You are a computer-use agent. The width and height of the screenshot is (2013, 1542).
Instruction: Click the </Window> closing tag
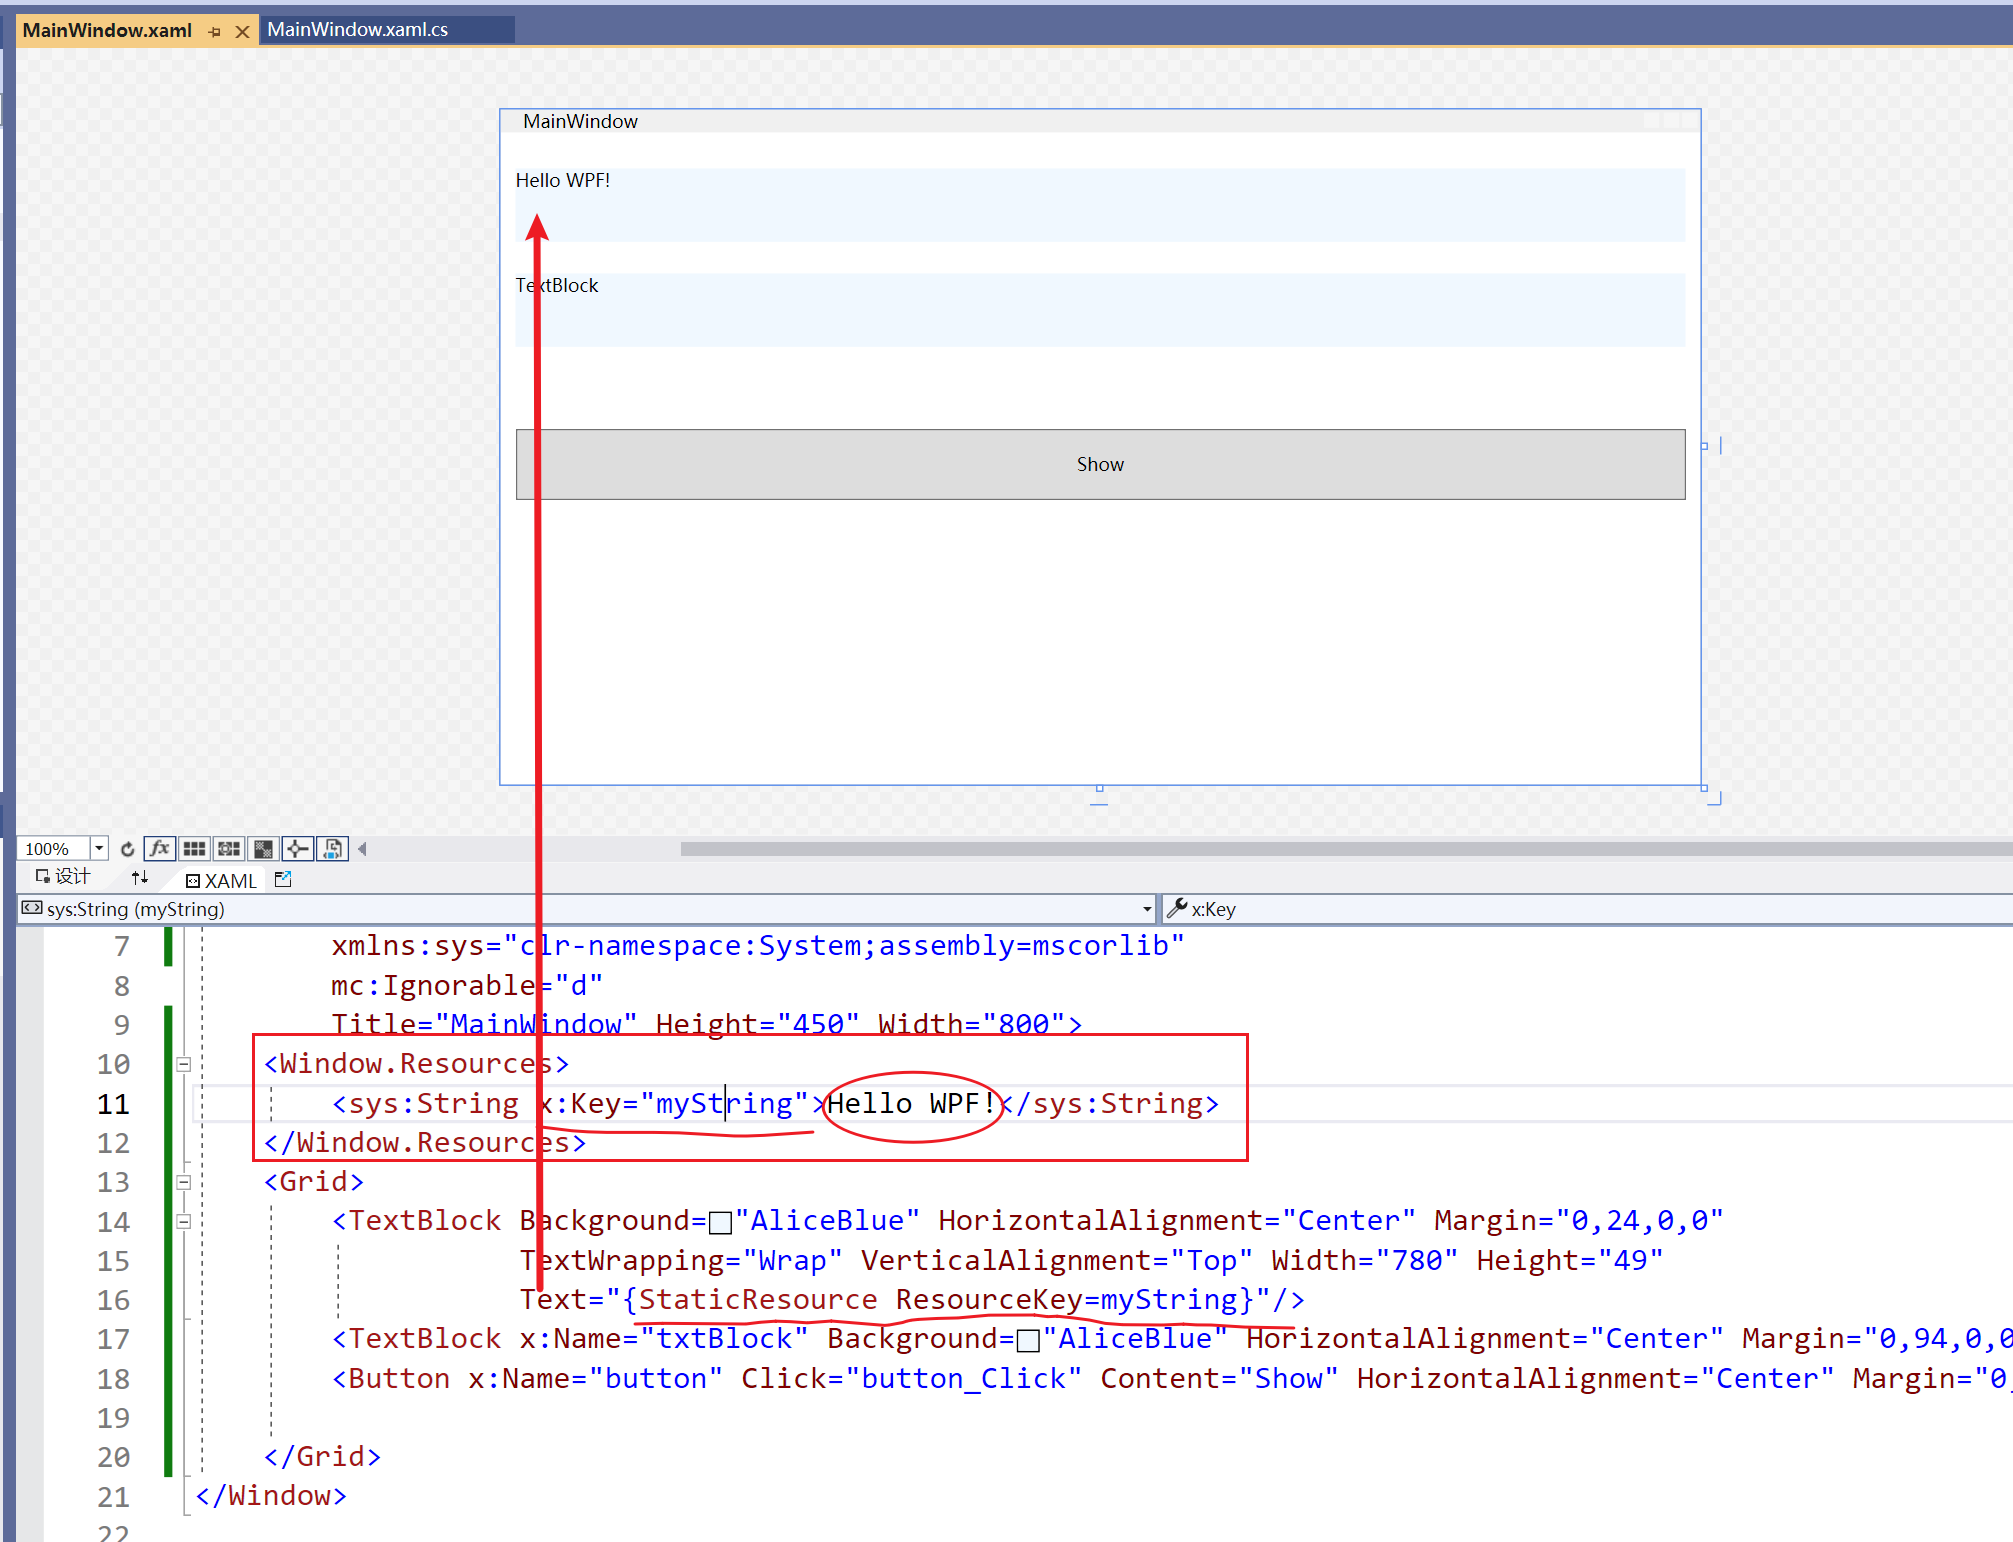pyautogui.click(x=271, y=1496)
